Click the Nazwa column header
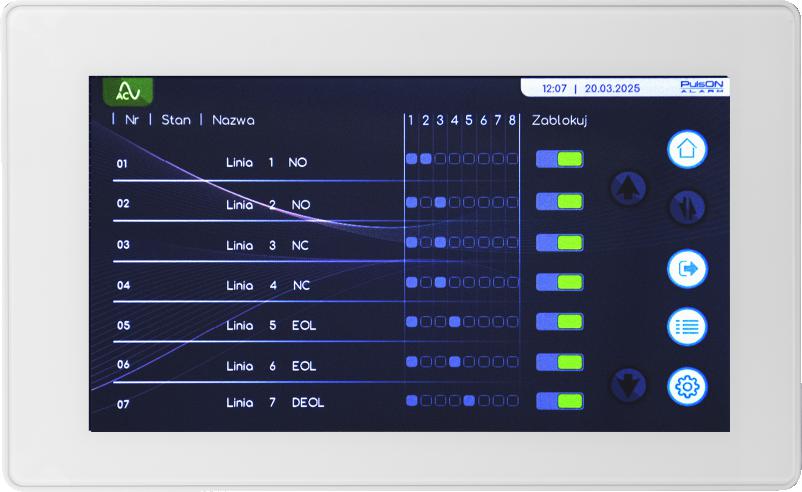 [233, 120]
